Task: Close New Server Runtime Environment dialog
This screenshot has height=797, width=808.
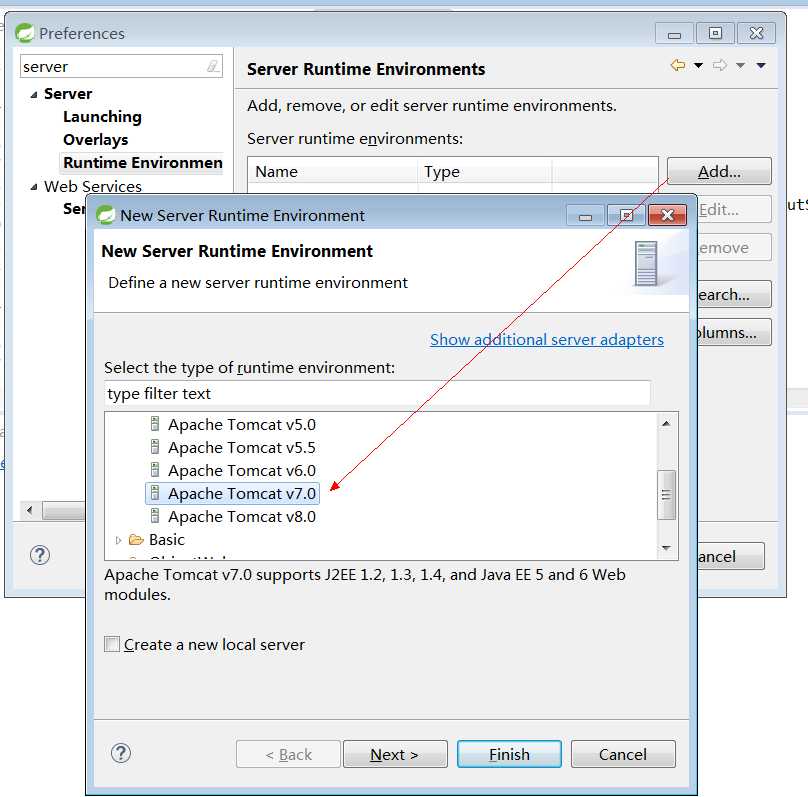Action: pyautogui.click(x=667, y=215)
